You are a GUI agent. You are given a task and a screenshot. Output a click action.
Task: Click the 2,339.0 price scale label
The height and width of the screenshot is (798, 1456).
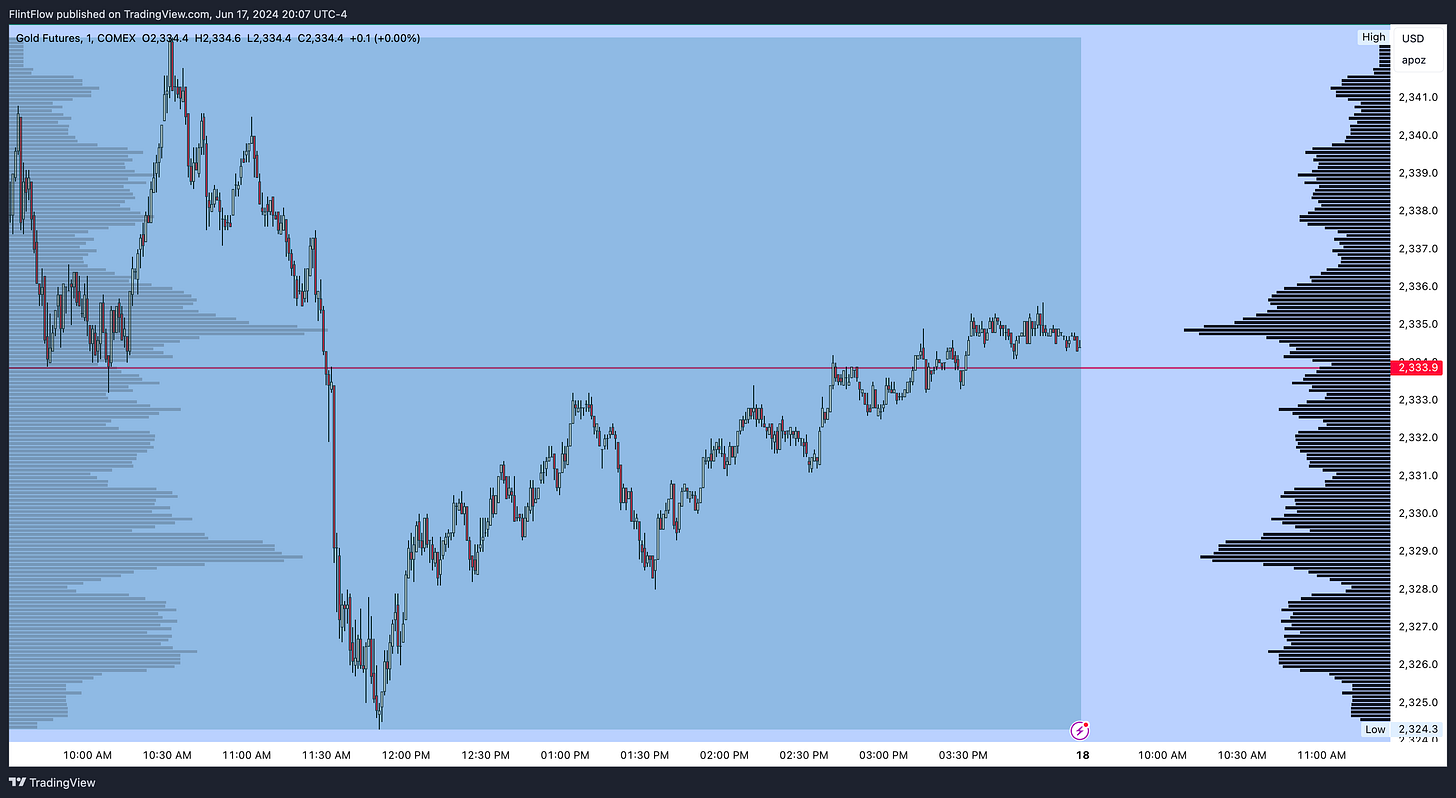(x=1418, y=173)
